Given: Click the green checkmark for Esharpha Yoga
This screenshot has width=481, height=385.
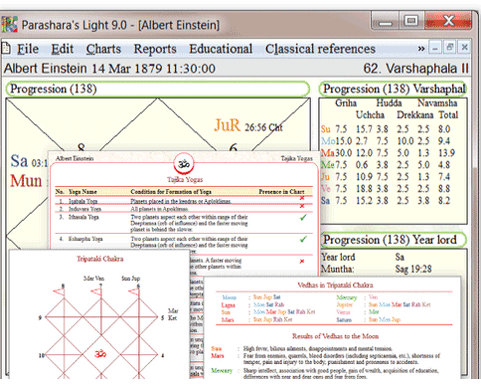Looking at the screenshot, I should coord(303,239).
